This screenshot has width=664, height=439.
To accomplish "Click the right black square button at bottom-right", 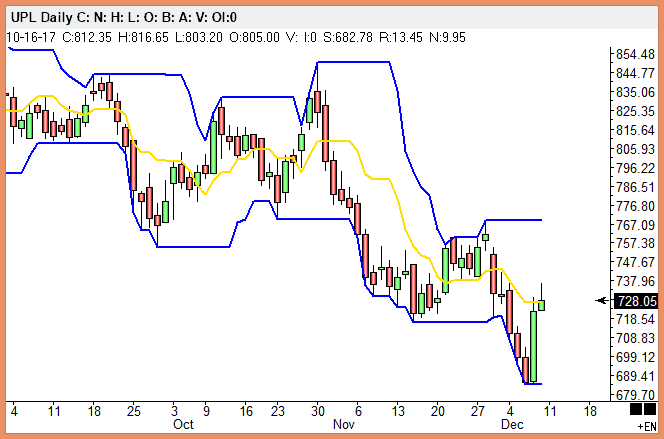I will pyautogui.click(x=648, y=410).
